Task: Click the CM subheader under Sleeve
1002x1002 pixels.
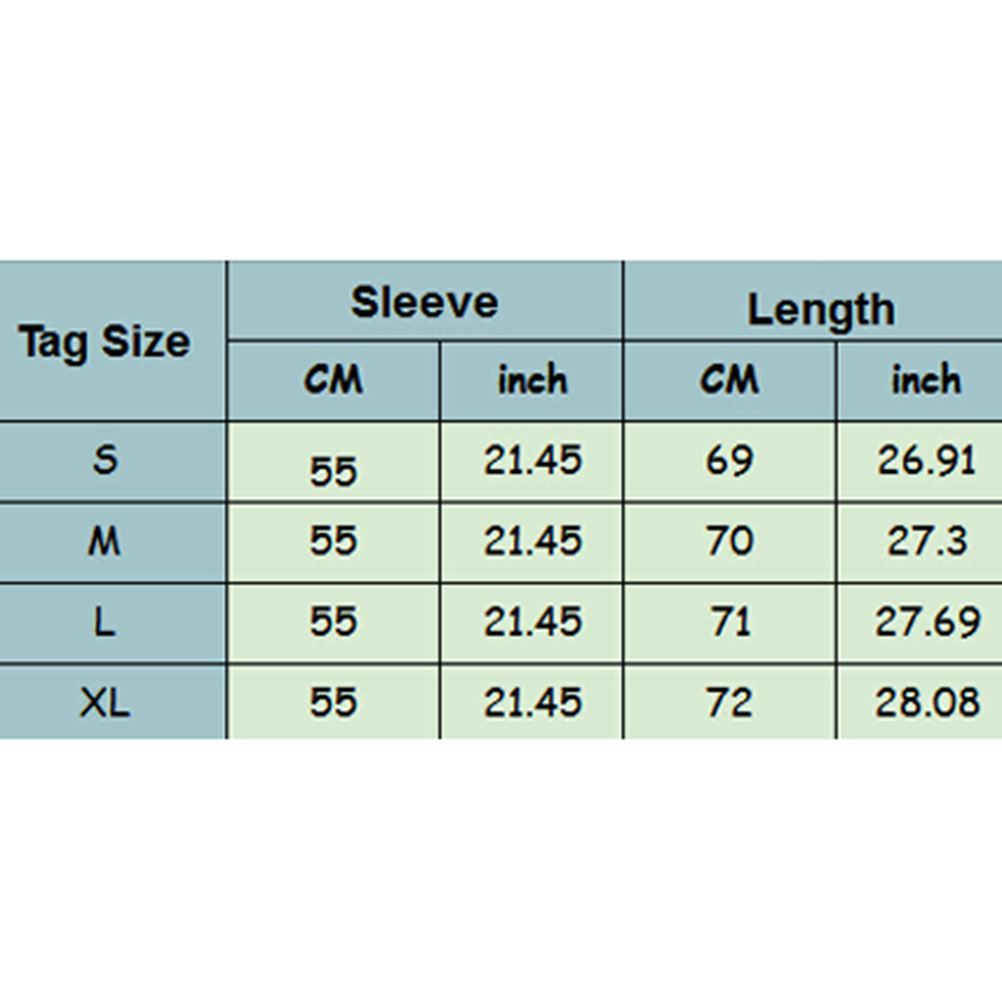Action: 333,380
